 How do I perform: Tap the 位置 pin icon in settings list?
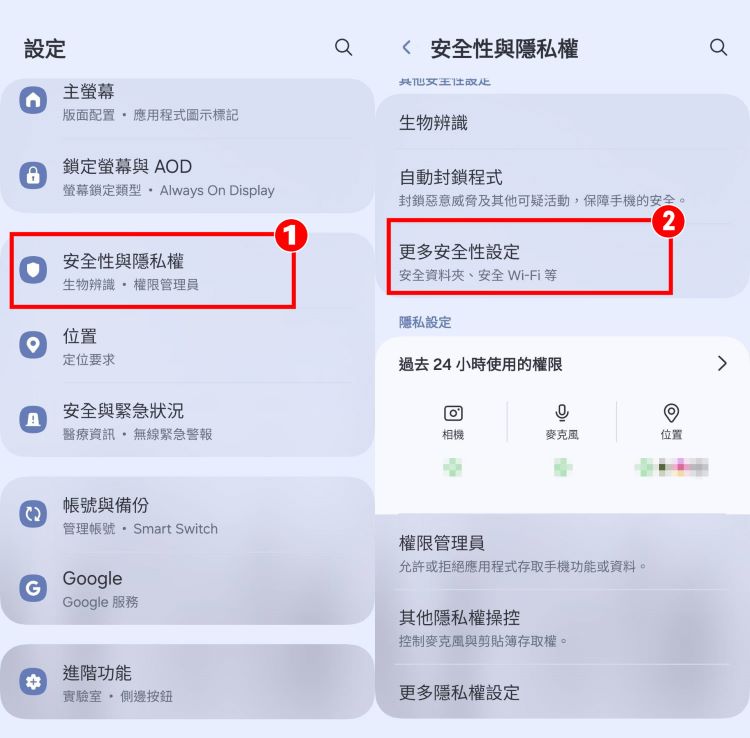[33, 344]
